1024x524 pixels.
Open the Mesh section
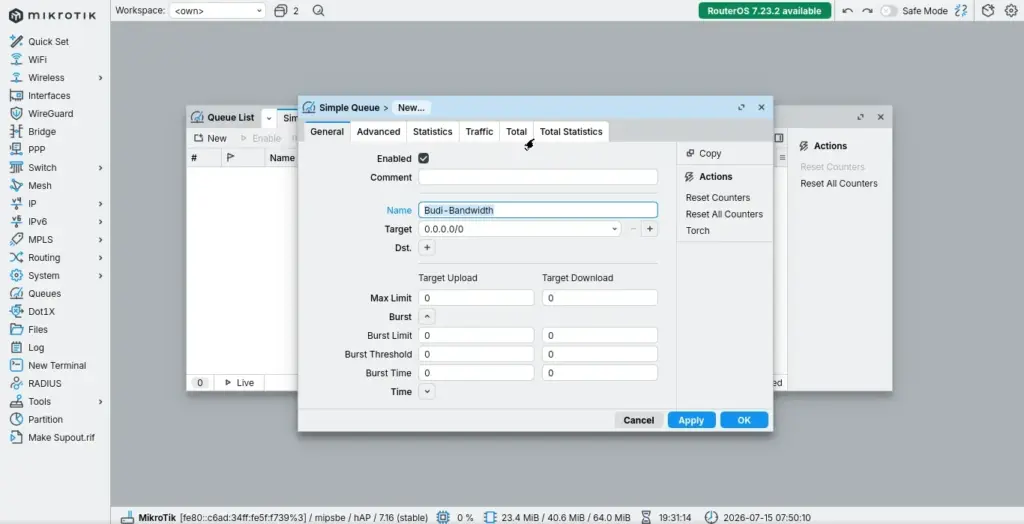(x=39, y=186)
